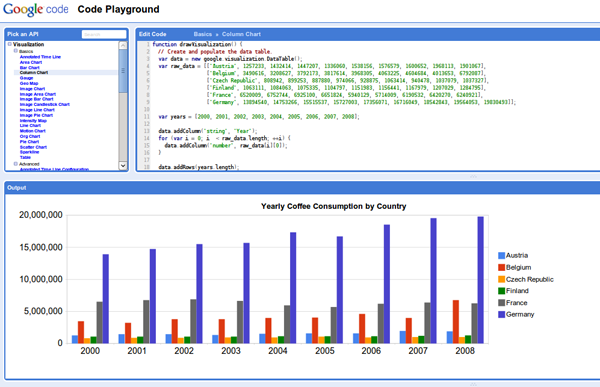Open the Image Candlestick Chart sample

[x=45, y=104]
